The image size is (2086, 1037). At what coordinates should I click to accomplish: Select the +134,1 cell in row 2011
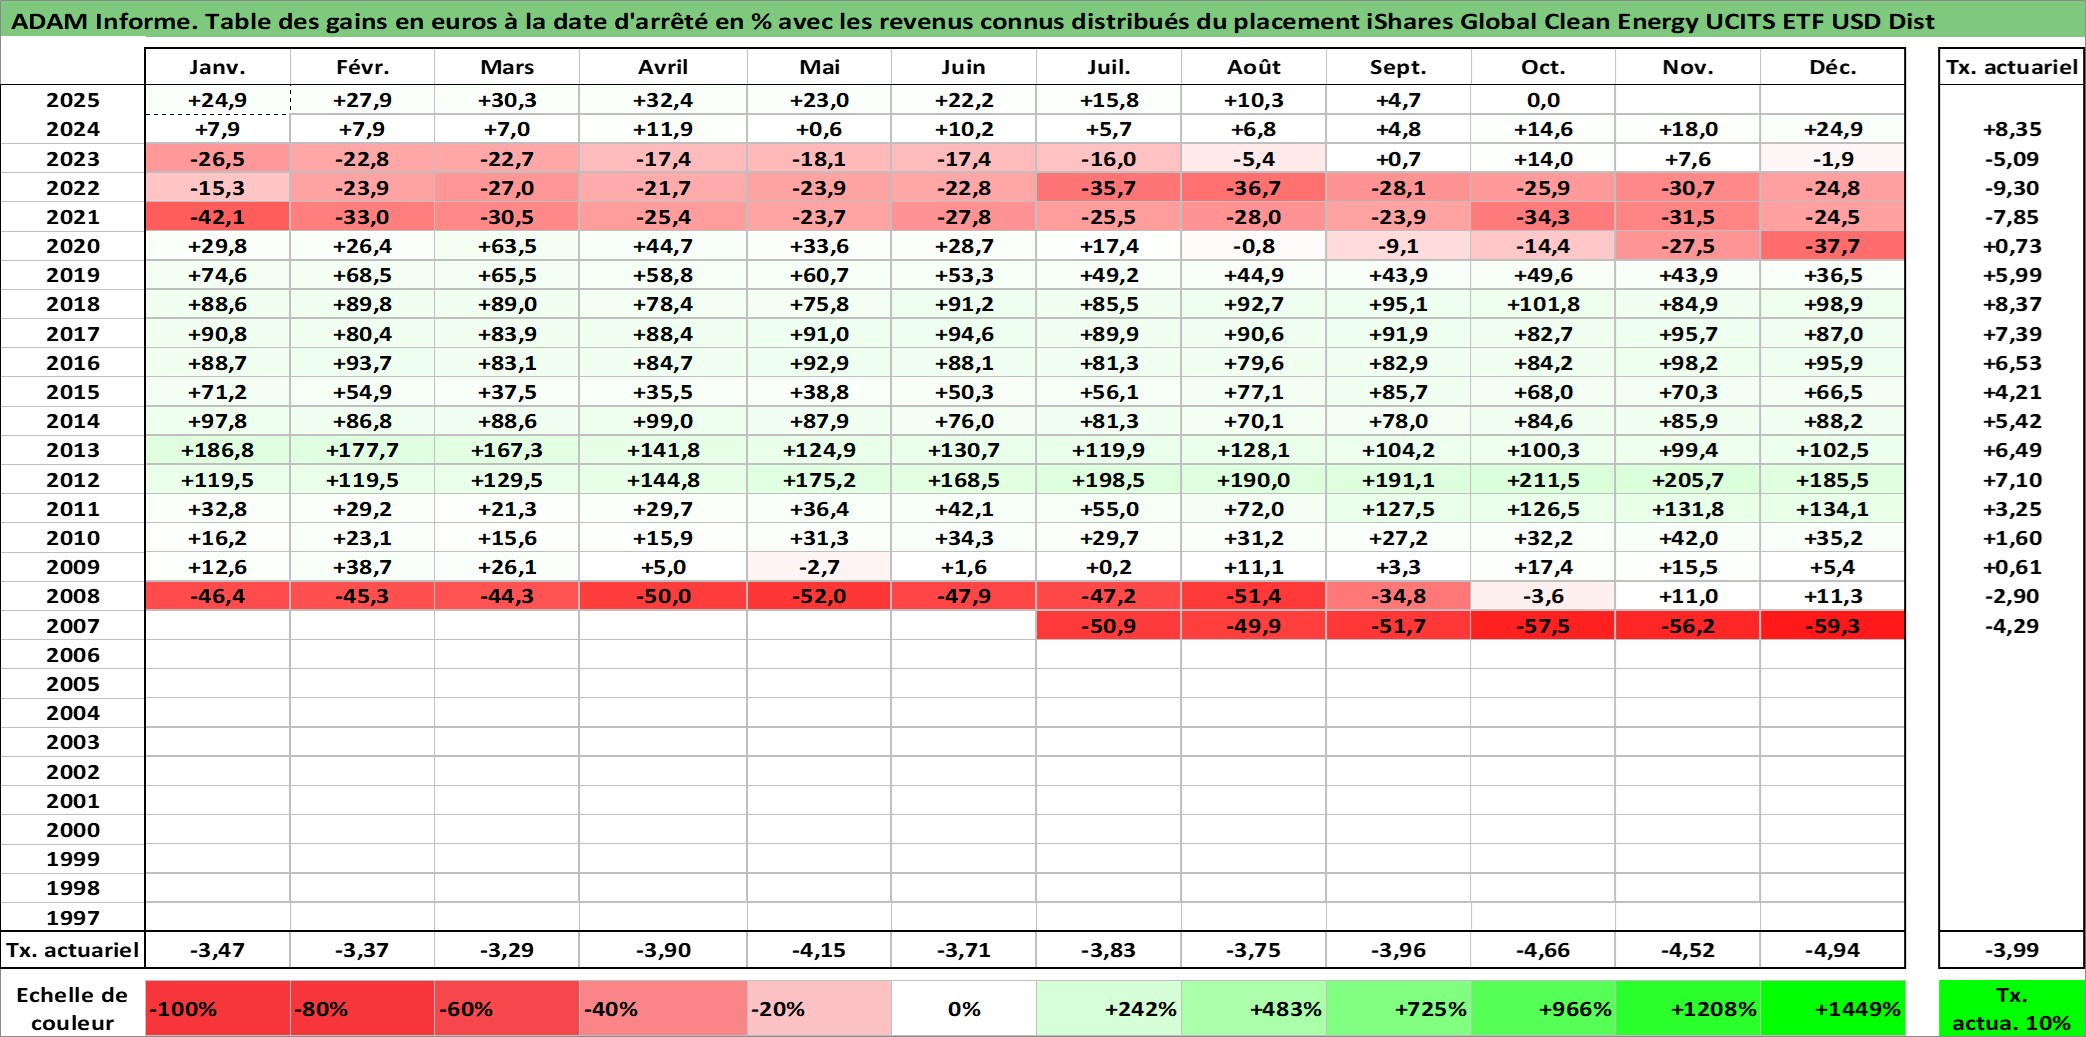click(1832, 509)
